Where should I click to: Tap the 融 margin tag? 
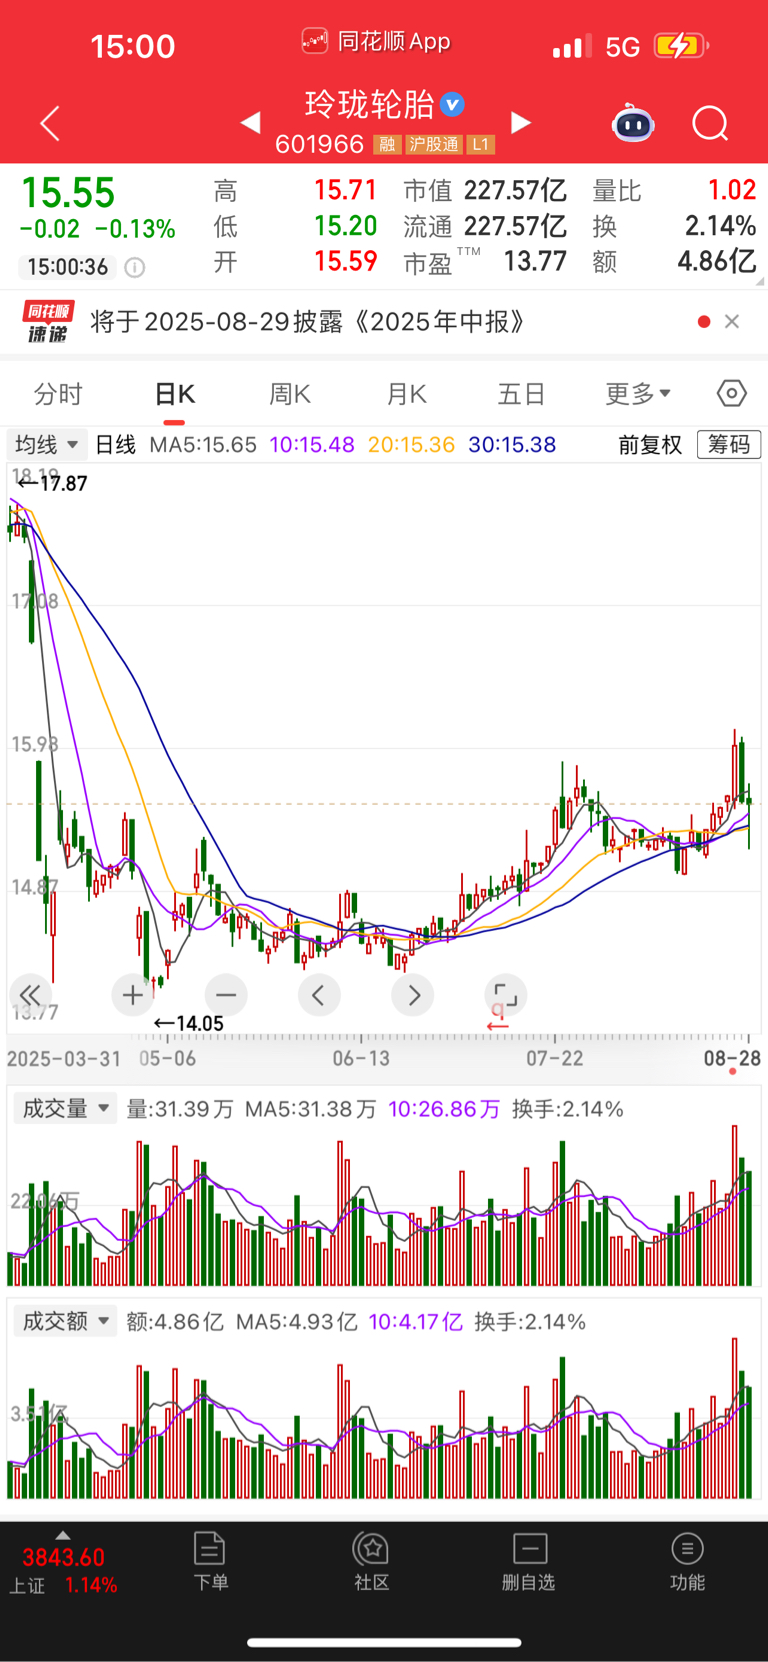pos(387,144)
